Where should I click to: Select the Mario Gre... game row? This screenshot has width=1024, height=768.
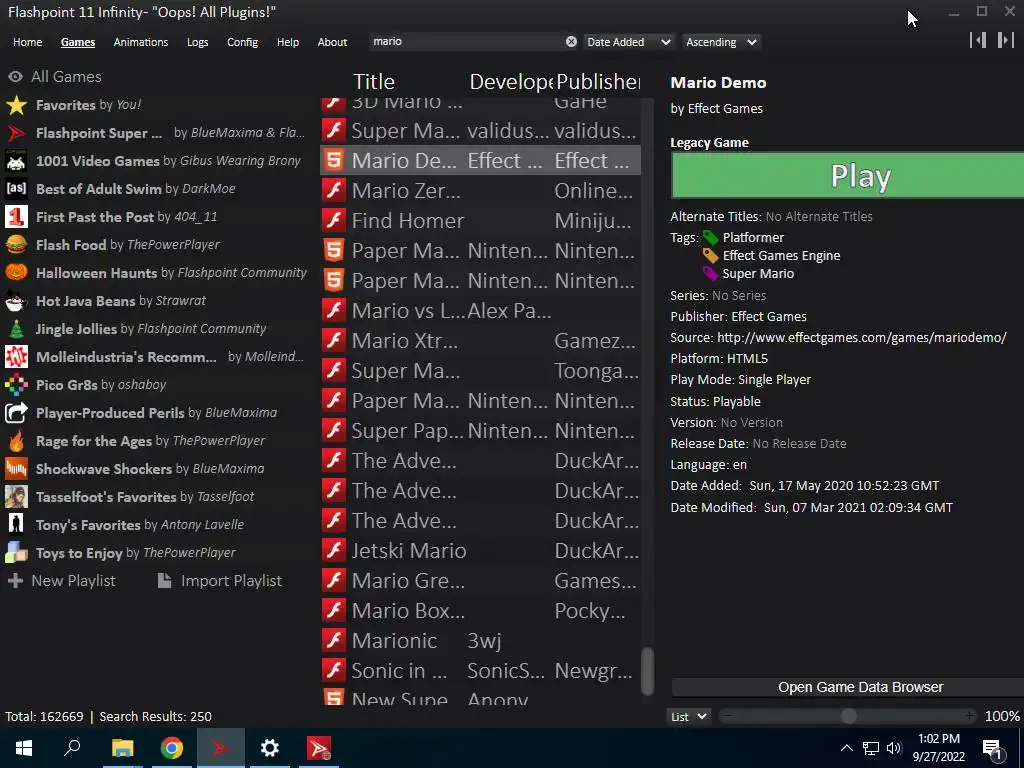pos(481,581)
